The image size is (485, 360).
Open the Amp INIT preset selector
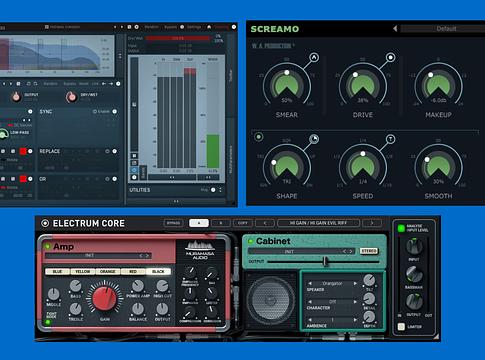(98, 256)
